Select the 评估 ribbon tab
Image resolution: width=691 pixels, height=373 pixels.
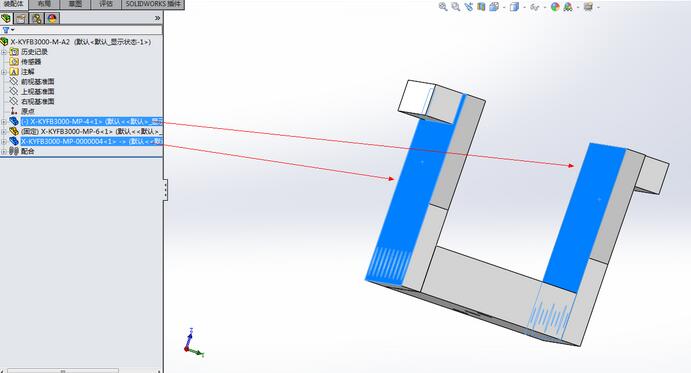[106, 4]
